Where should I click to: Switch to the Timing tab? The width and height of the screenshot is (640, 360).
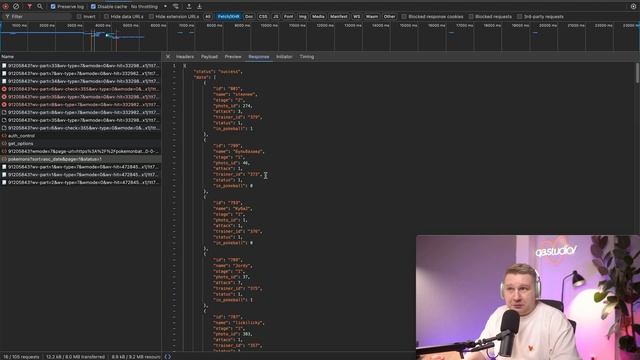[307, 57]
